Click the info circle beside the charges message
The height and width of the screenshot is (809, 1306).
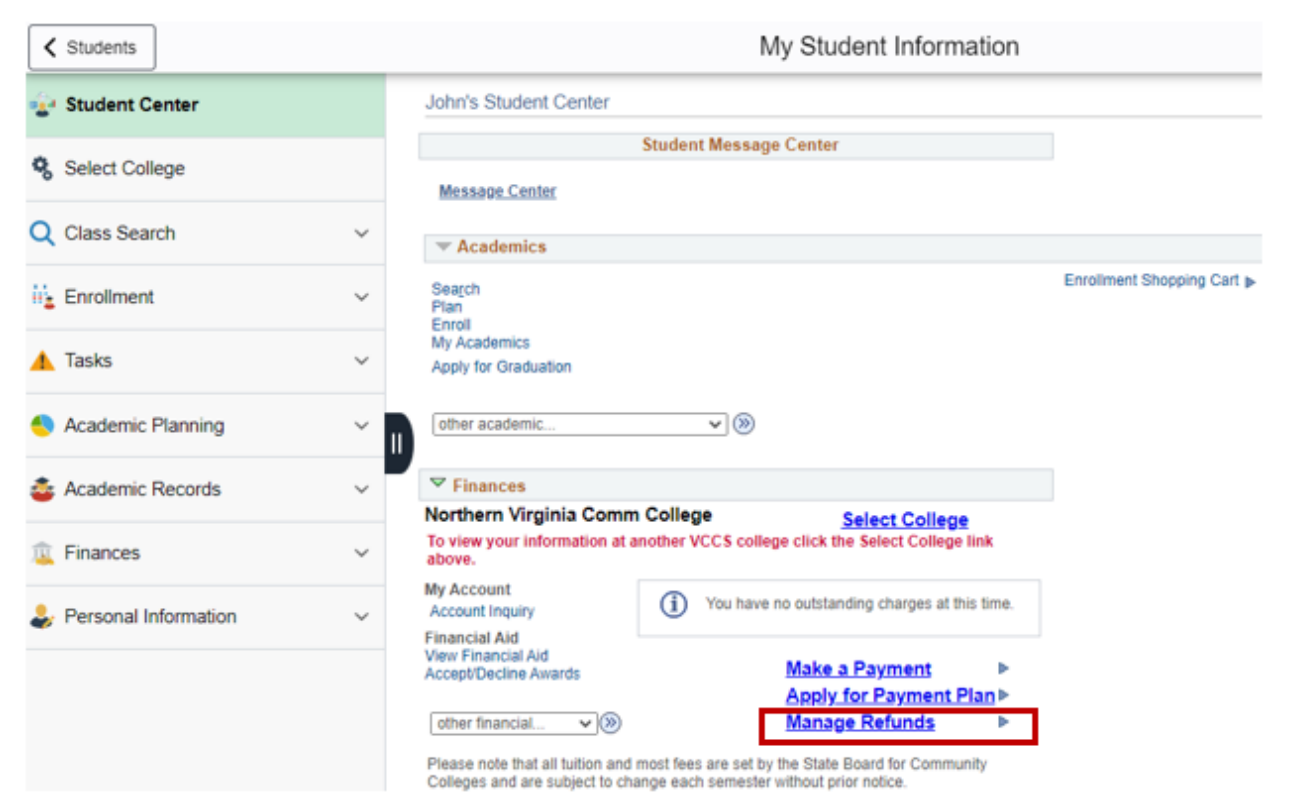tap(672, 603)
